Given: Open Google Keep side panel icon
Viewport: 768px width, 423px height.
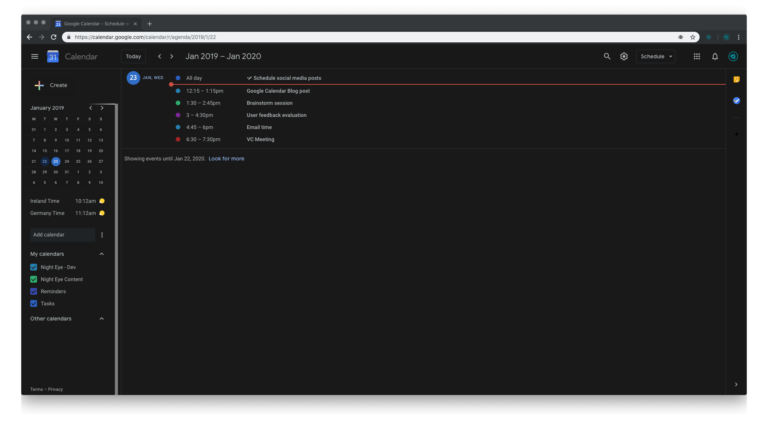Looking at the screenshot, I should pyautogui.click(x=737, y=79).
